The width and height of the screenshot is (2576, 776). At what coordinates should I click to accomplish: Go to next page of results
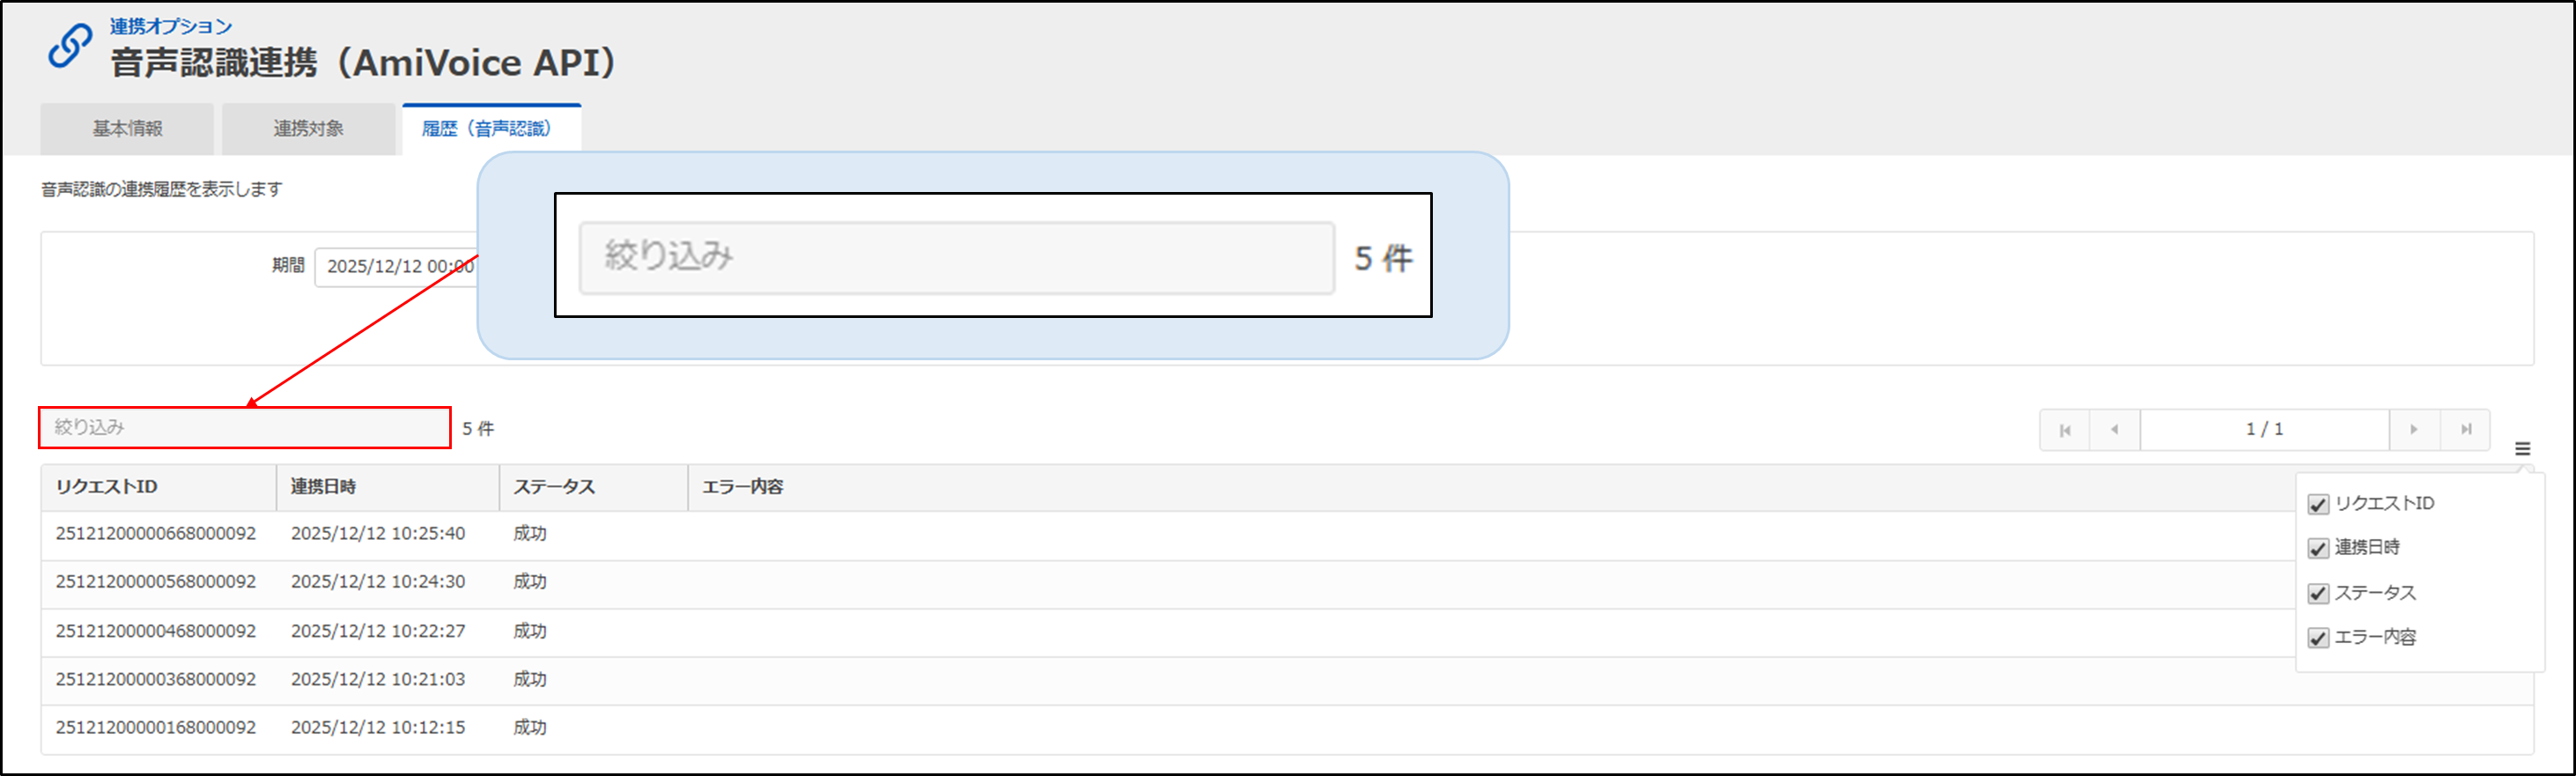point(2414,430)
